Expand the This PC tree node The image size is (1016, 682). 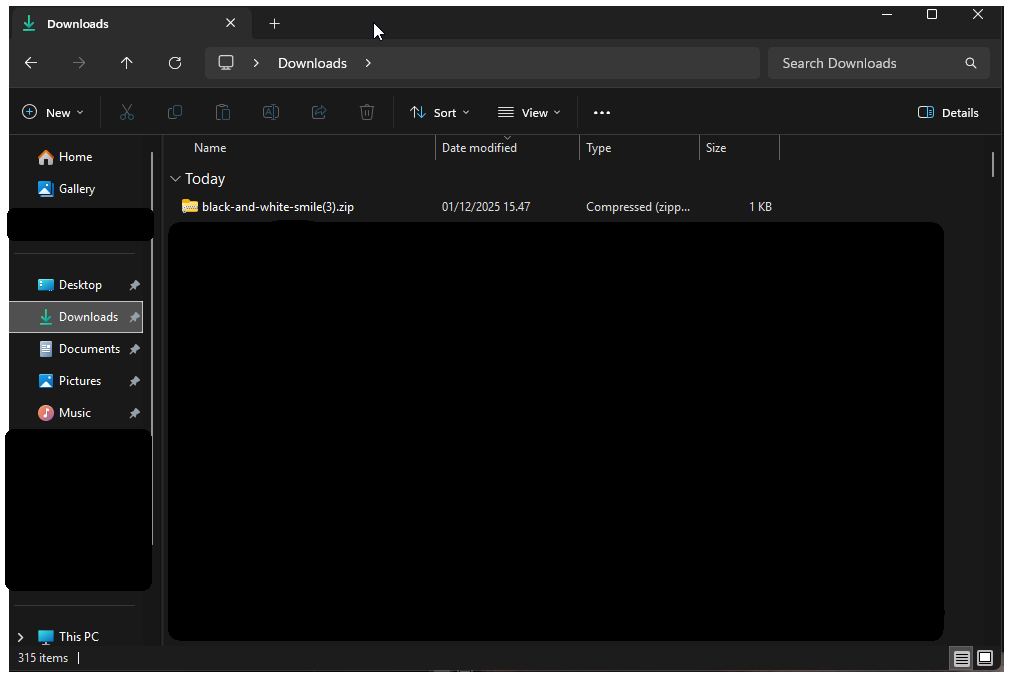[x=20, y=637]
